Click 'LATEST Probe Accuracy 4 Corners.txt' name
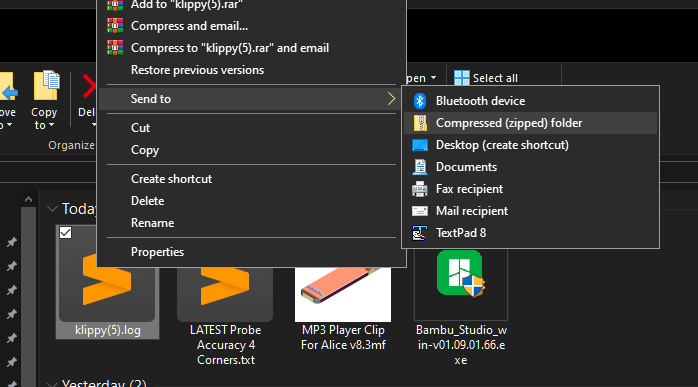 coord(225,345)
